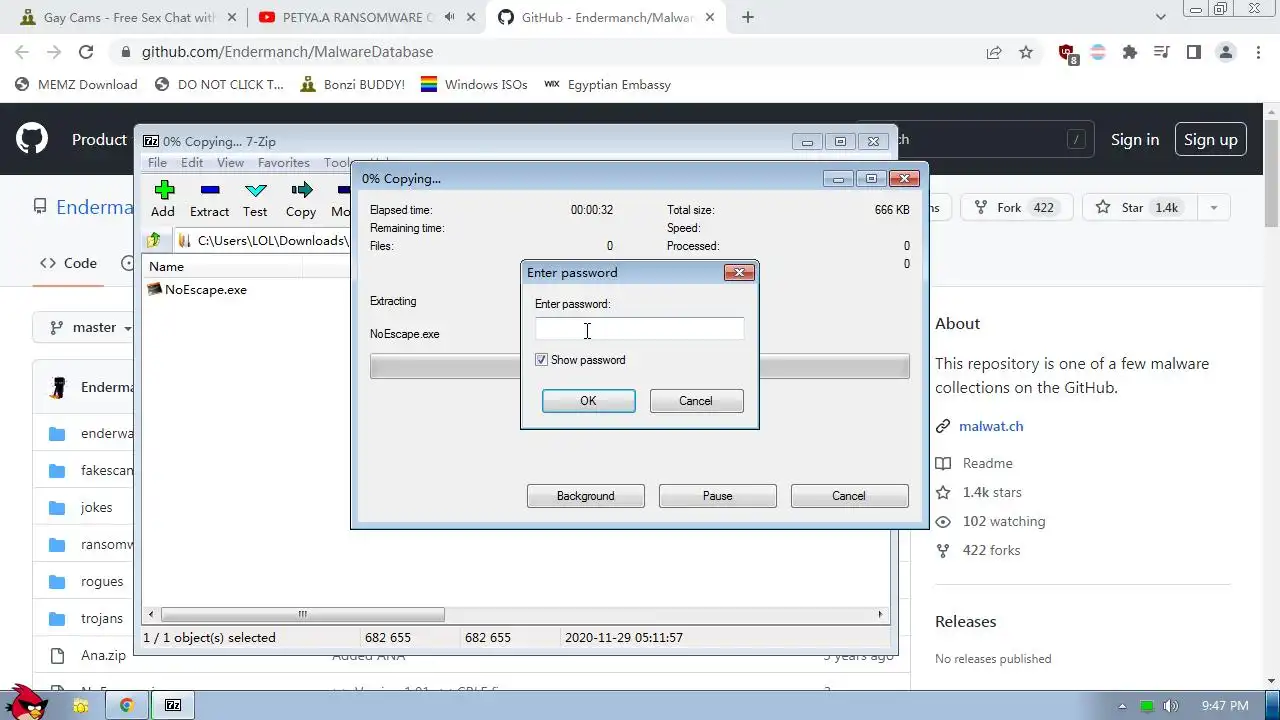1280x720 pixels.
Task: Open the volume control in system tray
Action: [1171, 706]
